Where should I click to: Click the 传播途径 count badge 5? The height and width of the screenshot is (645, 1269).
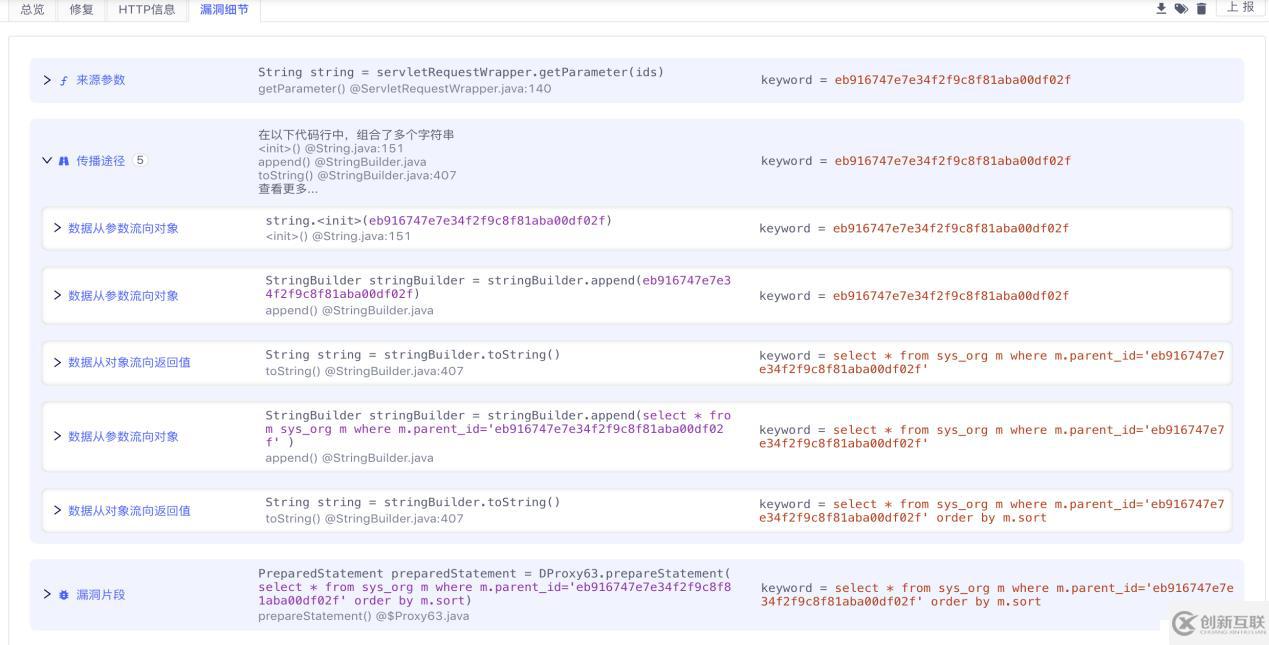[140, 160]
